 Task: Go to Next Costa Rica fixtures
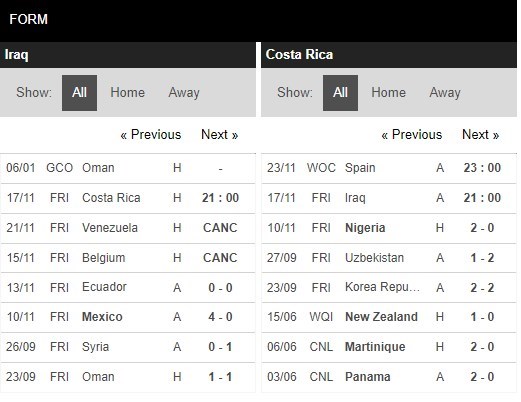coord(480,135)
